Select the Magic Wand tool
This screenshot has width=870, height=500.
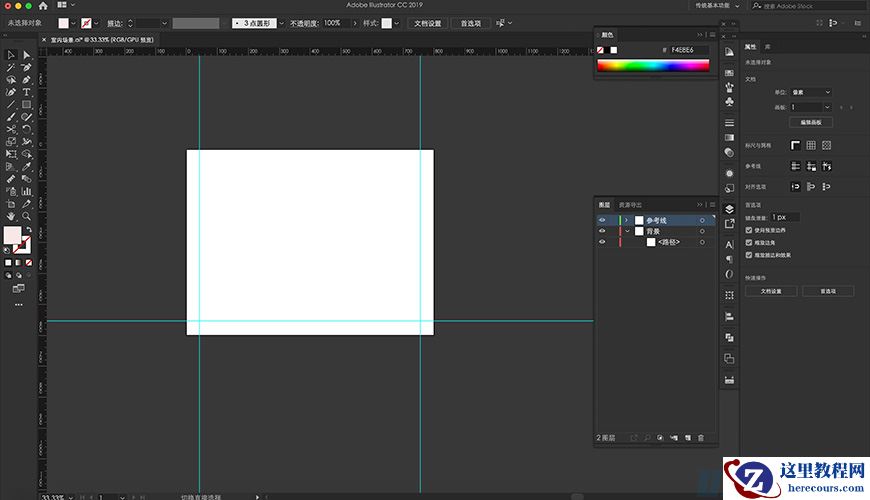point(11,67)
